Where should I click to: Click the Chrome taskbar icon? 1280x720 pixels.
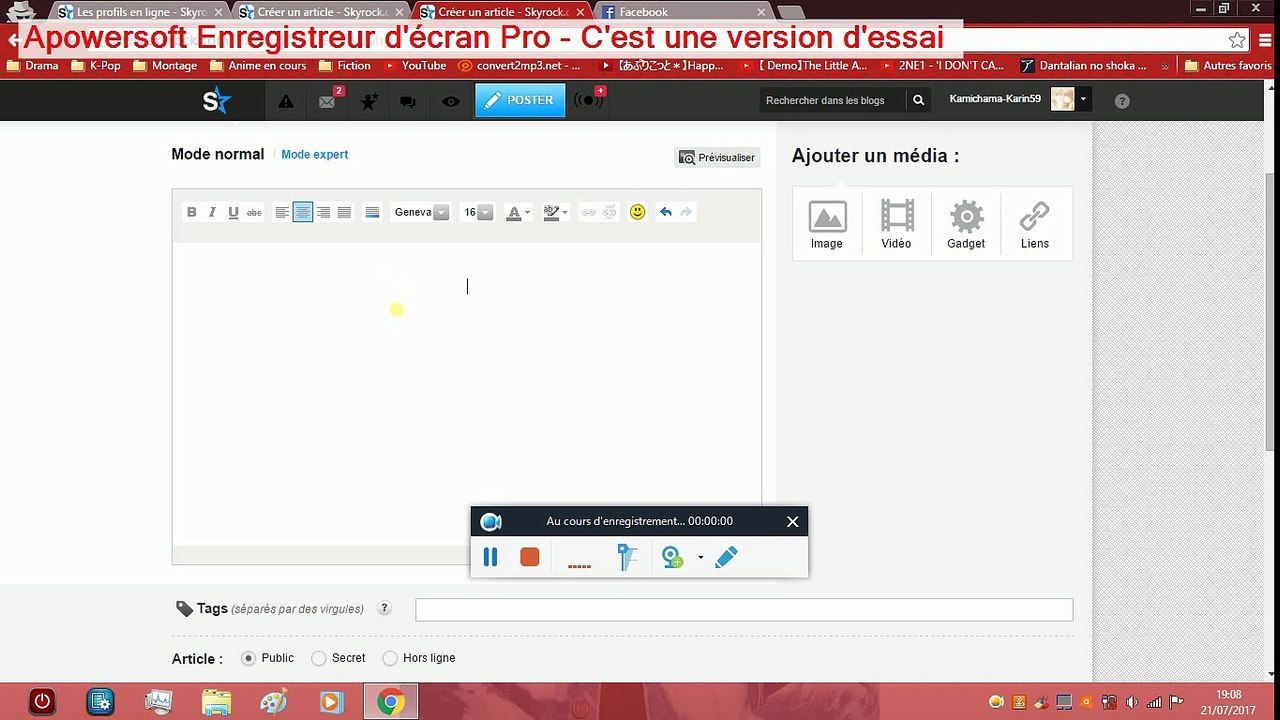pos(390,702)
